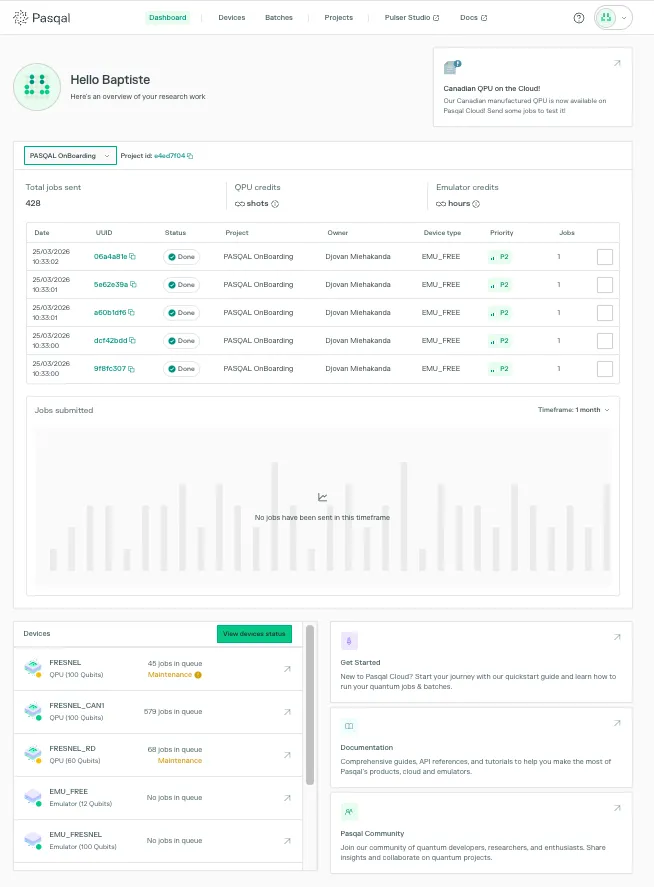
Task: Open EMU_FRESNEL device arrow icon
Action: tap(287, 841)
